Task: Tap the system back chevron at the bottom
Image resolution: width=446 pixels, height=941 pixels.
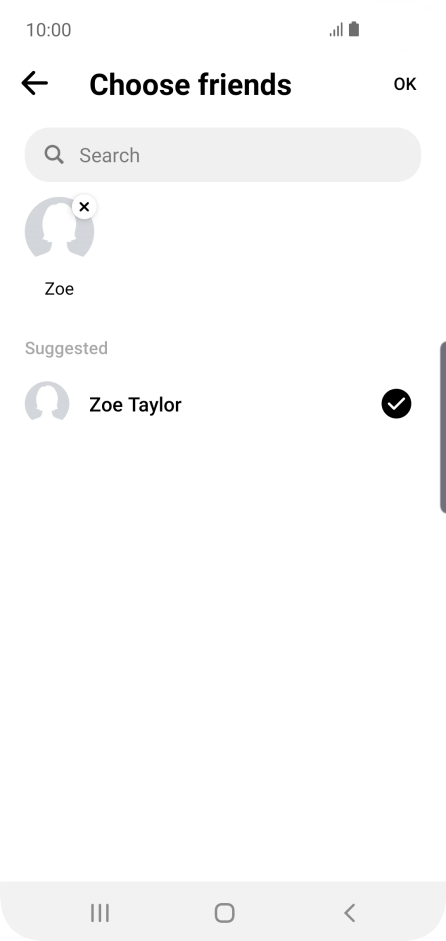Action: pos(349,913)
